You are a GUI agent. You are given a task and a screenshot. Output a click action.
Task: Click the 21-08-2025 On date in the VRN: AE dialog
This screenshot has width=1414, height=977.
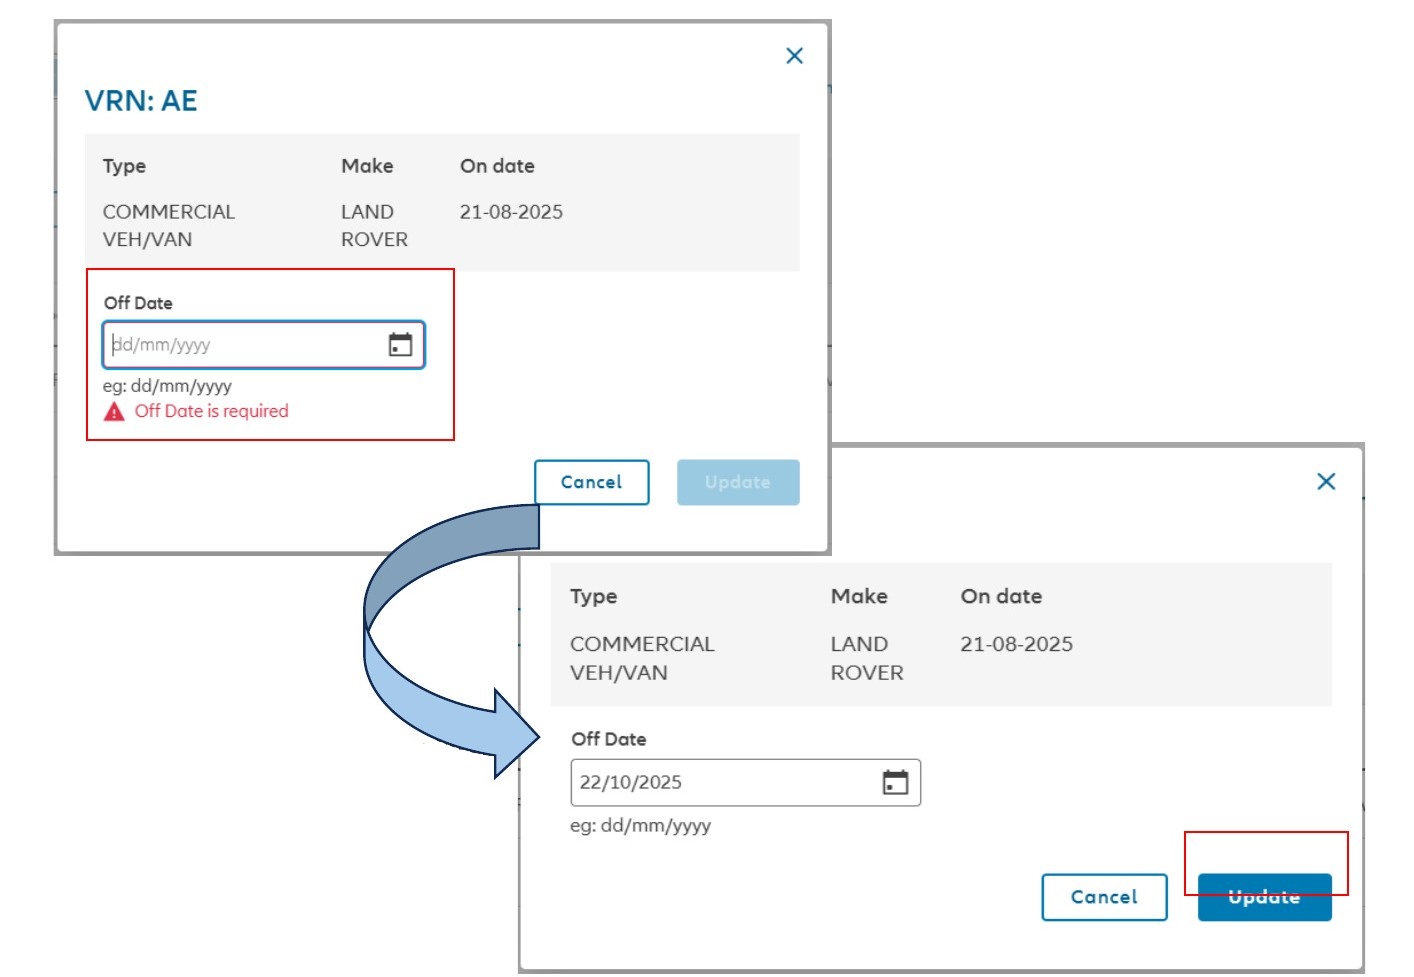coord(511,212)
